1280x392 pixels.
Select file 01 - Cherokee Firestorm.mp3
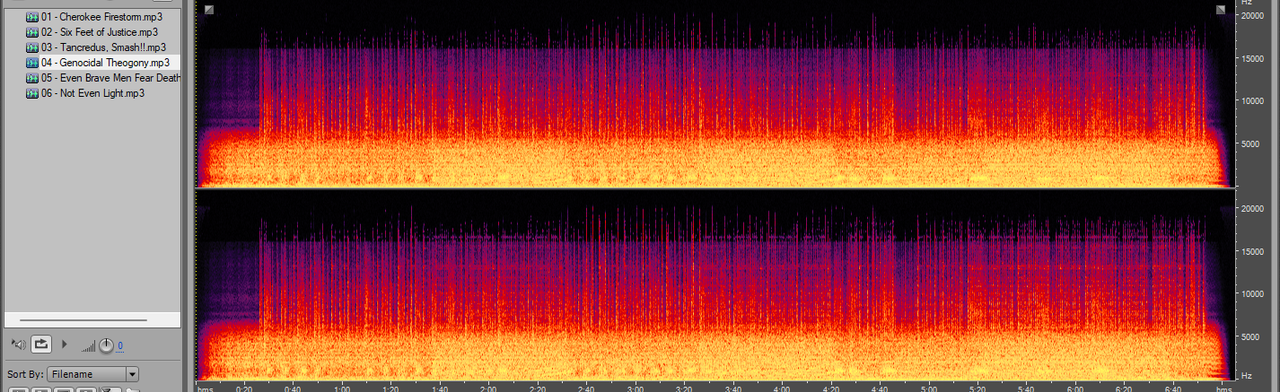[101, 17]
